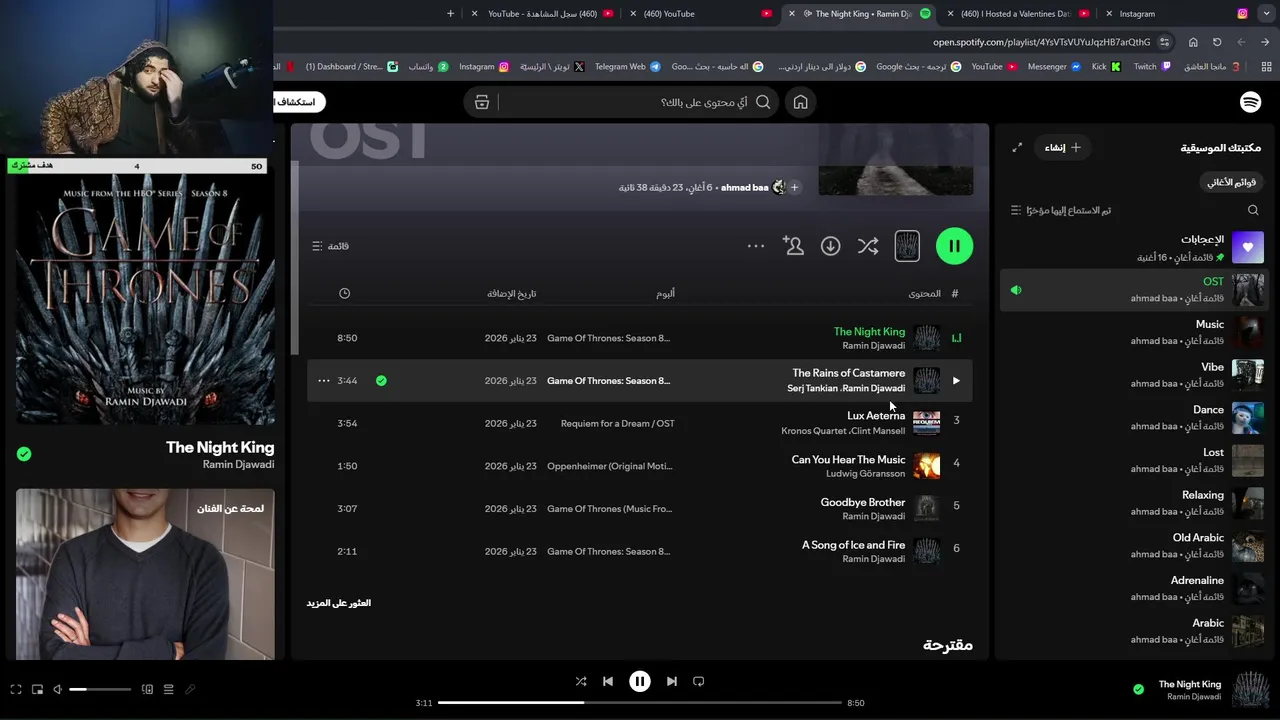This screenshot has height=720, width=1280.
Task: Toggle the lyrics microphone icon
Action: (190, 689)
